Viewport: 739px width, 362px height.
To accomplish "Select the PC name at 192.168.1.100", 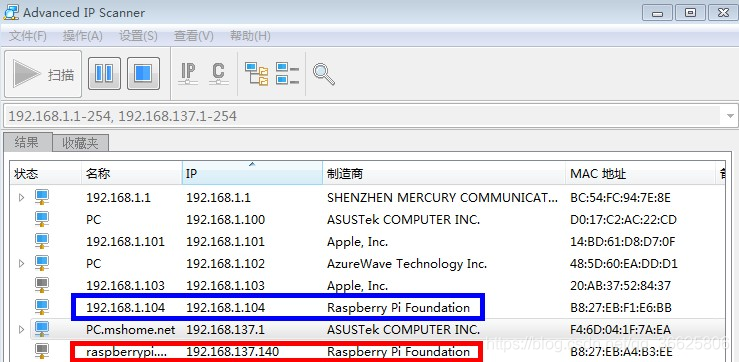I will pos(93,220).
